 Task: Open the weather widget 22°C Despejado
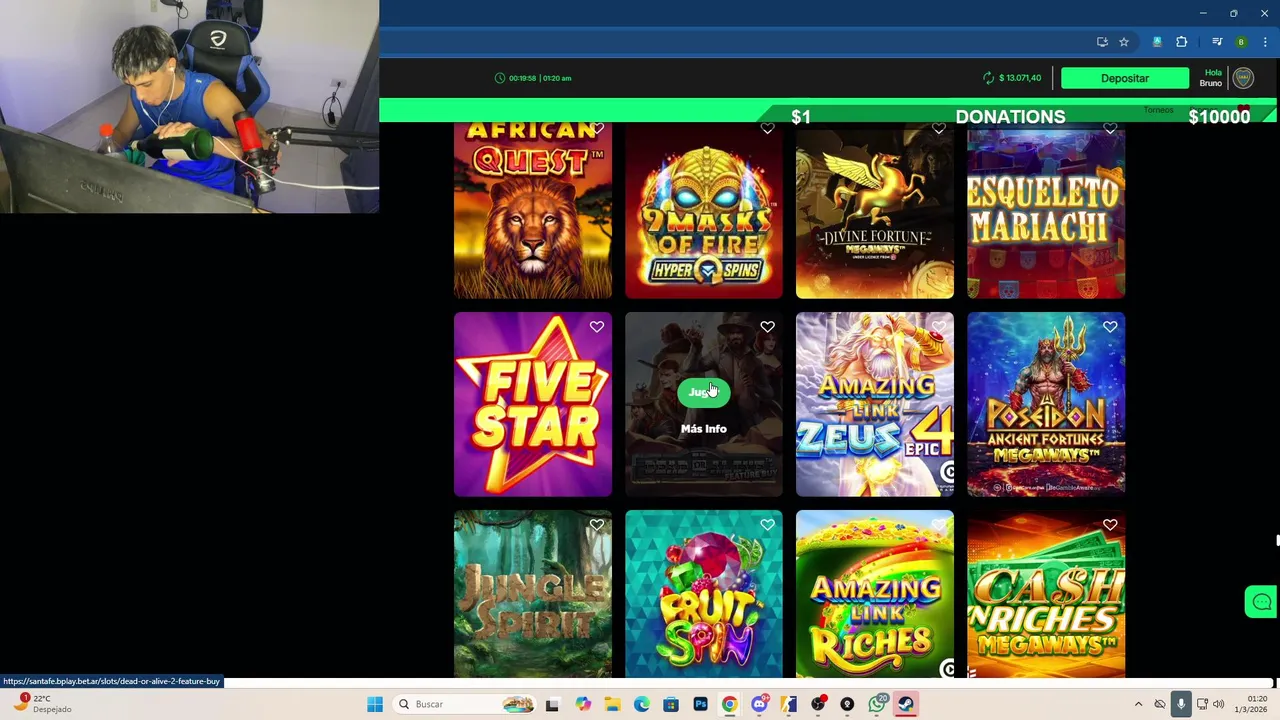click(x=42, y=704)
